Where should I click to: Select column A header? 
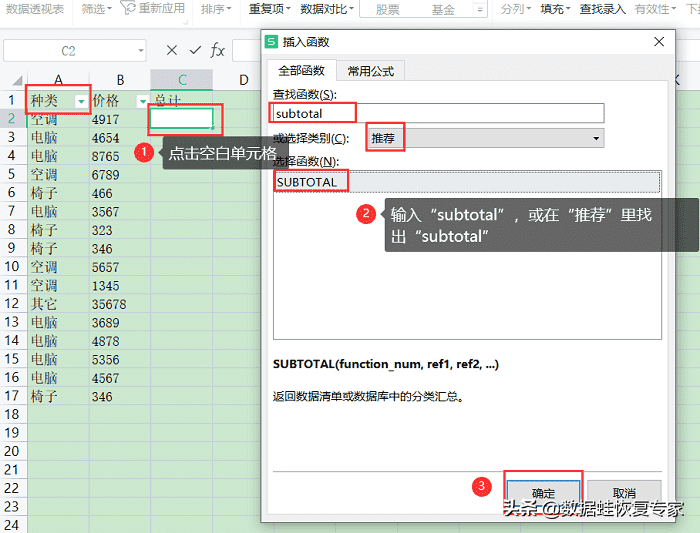(58, 80)
